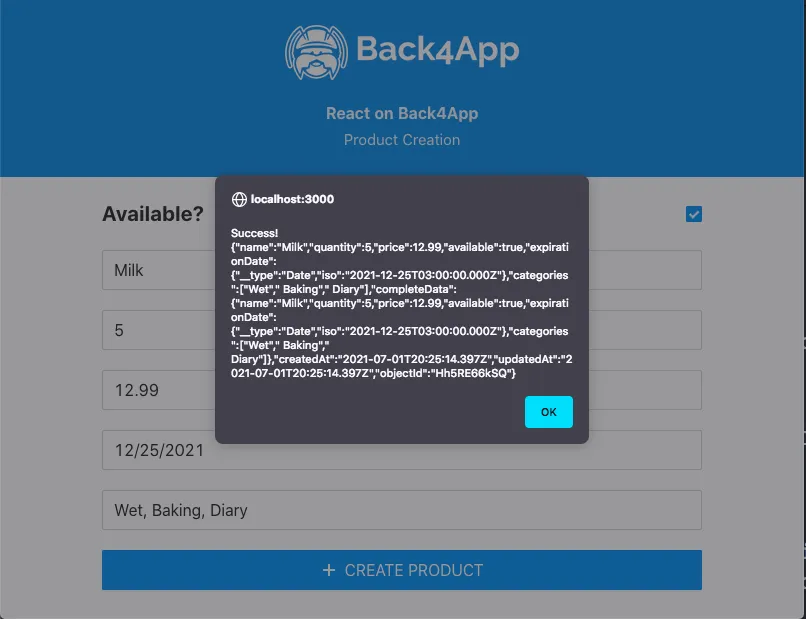Click the right end of the price field

645,390
